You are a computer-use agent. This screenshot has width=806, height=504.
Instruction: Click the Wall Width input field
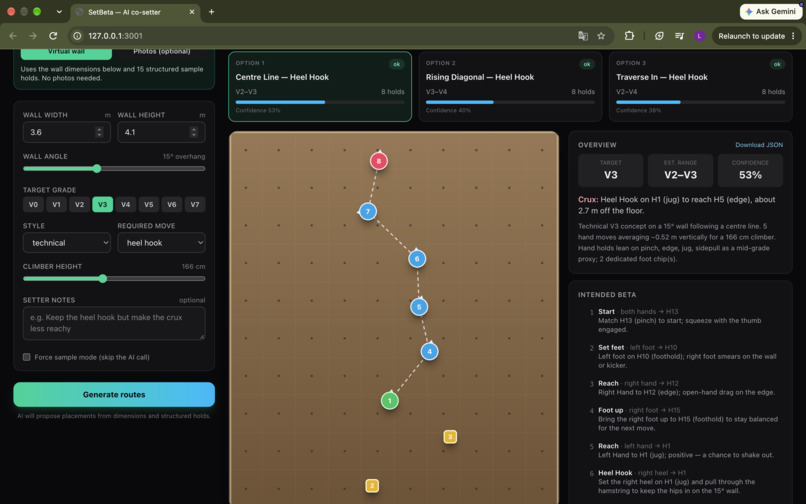click(x=66, y=132)
